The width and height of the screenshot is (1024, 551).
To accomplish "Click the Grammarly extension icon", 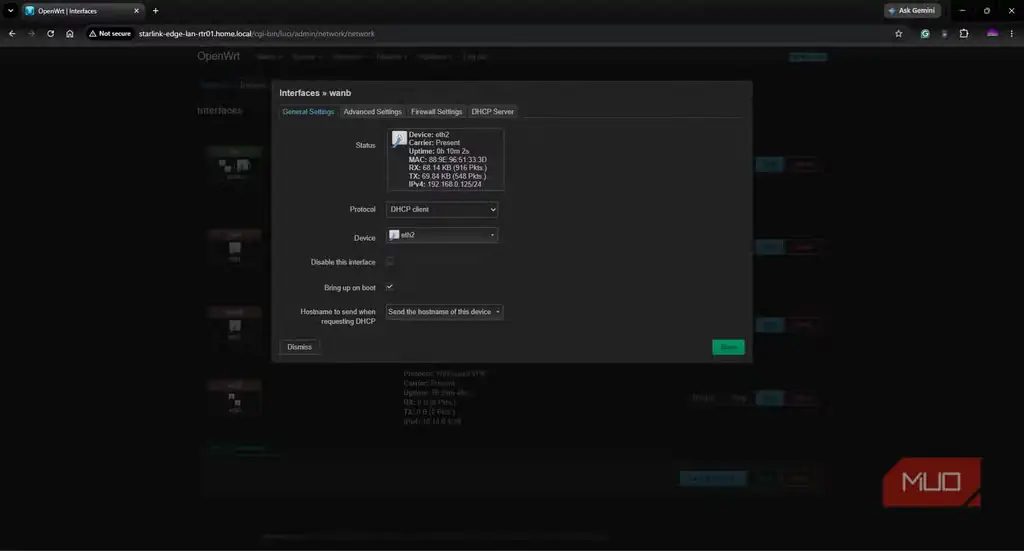I will click(x=925, y=33).
